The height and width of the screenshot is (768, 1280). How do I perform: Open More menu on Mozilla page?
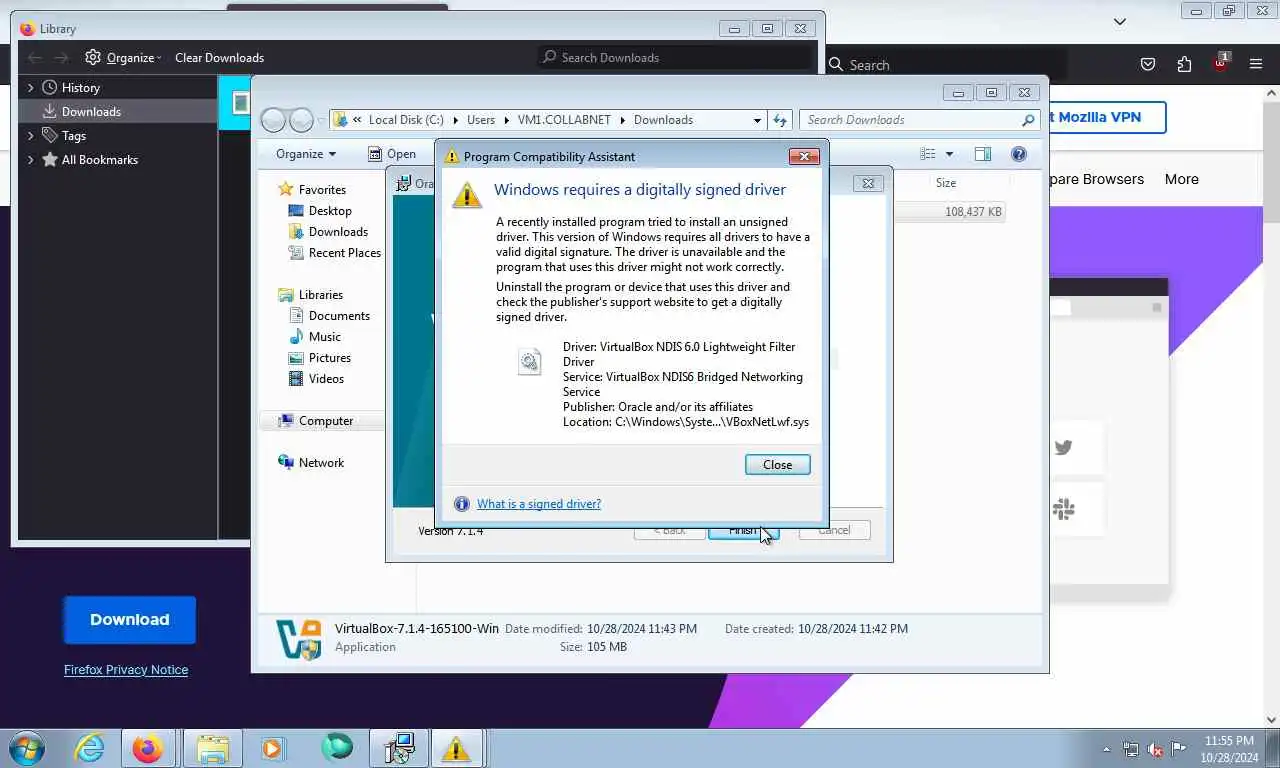1181,179
